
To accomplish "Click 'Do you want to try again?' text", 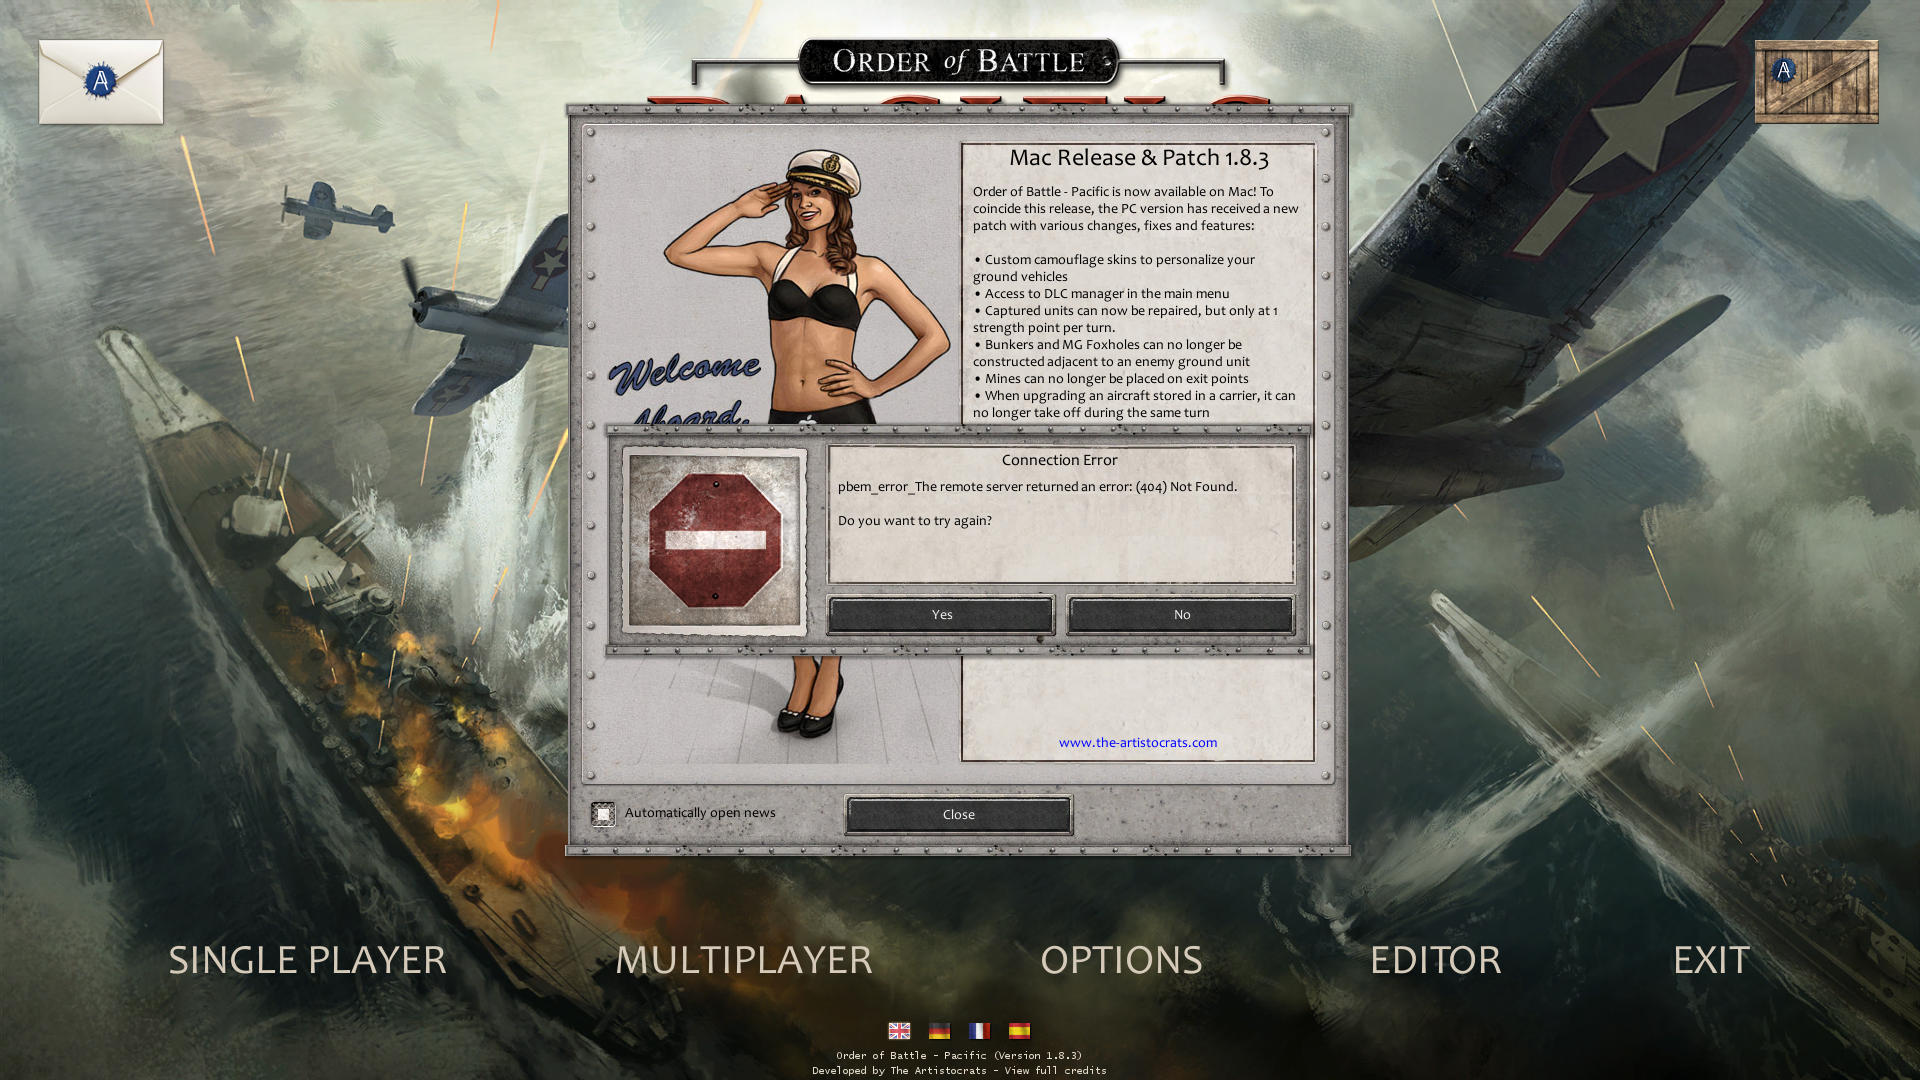I will pos(914,521).
